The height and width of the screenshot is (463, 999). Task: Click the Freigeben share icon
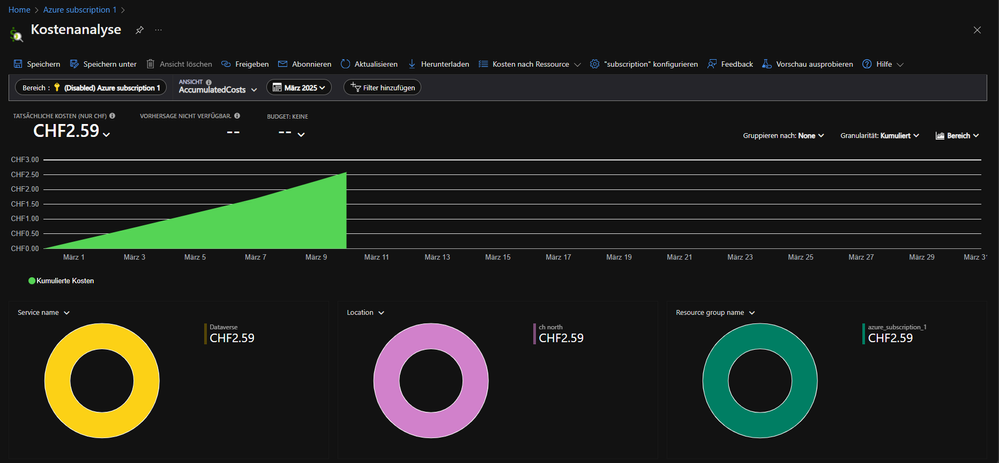226,64
